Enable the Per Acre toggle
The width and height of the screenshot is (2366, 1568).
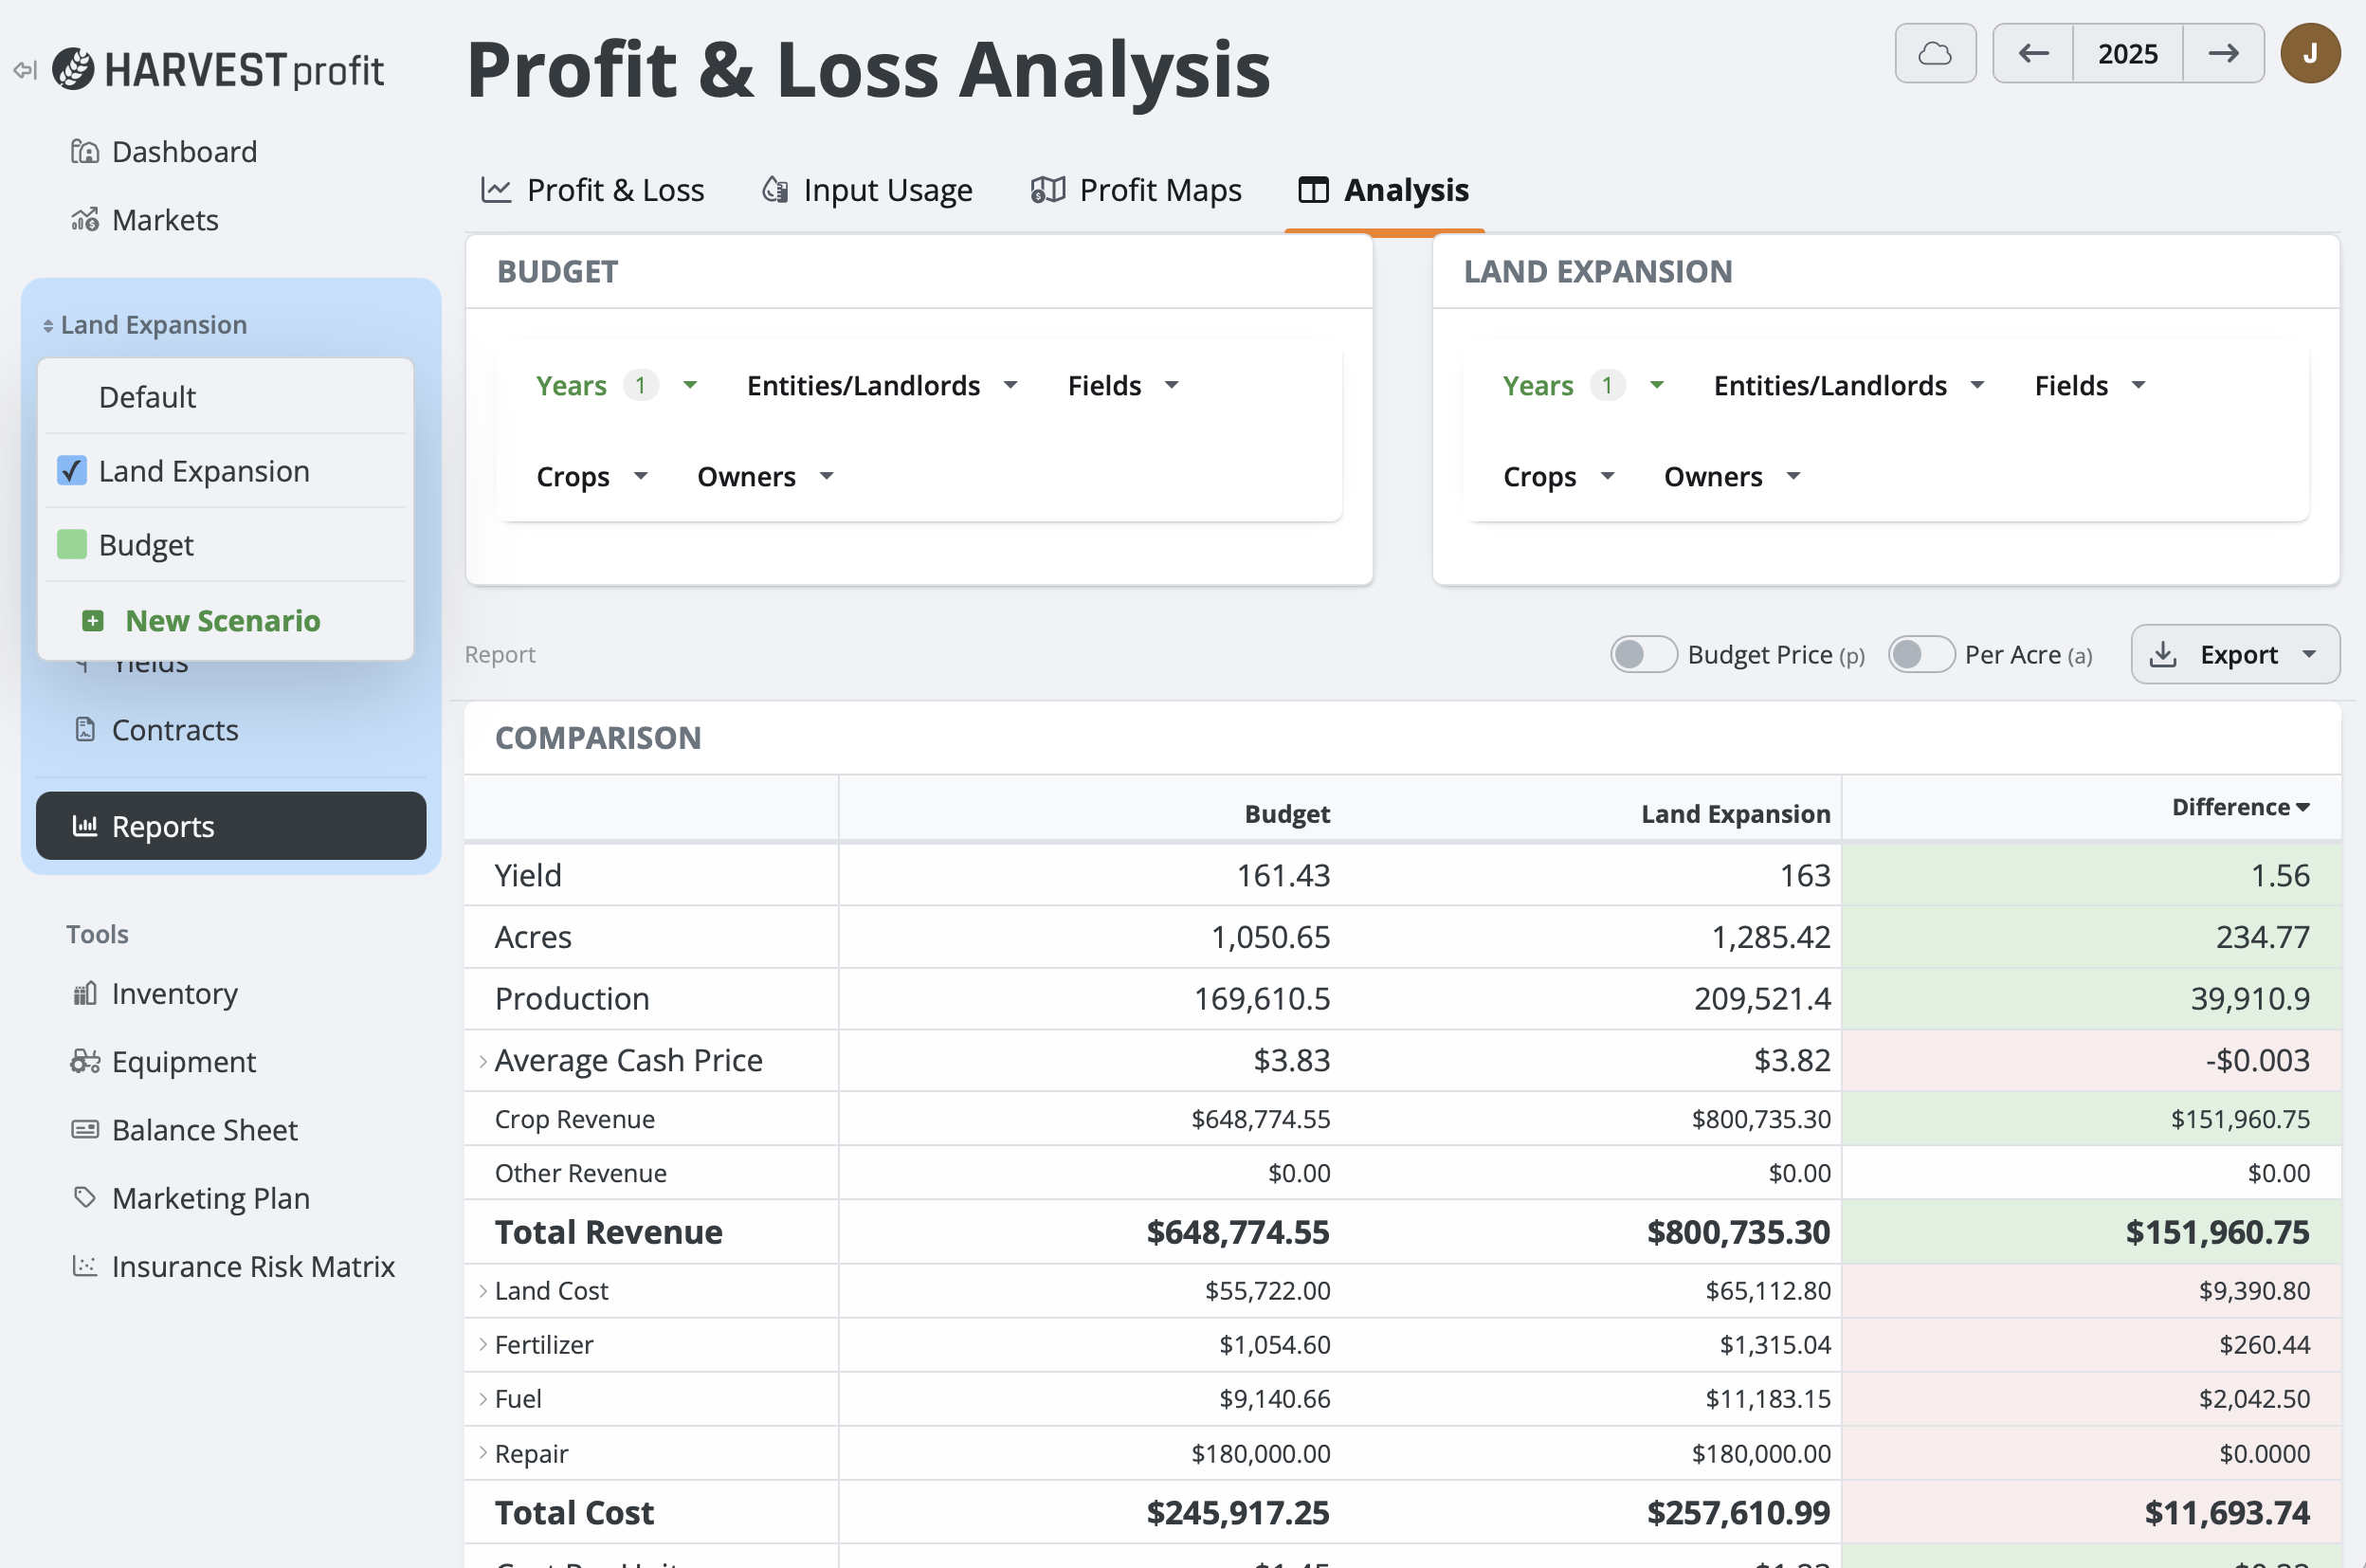point(1921,654)
